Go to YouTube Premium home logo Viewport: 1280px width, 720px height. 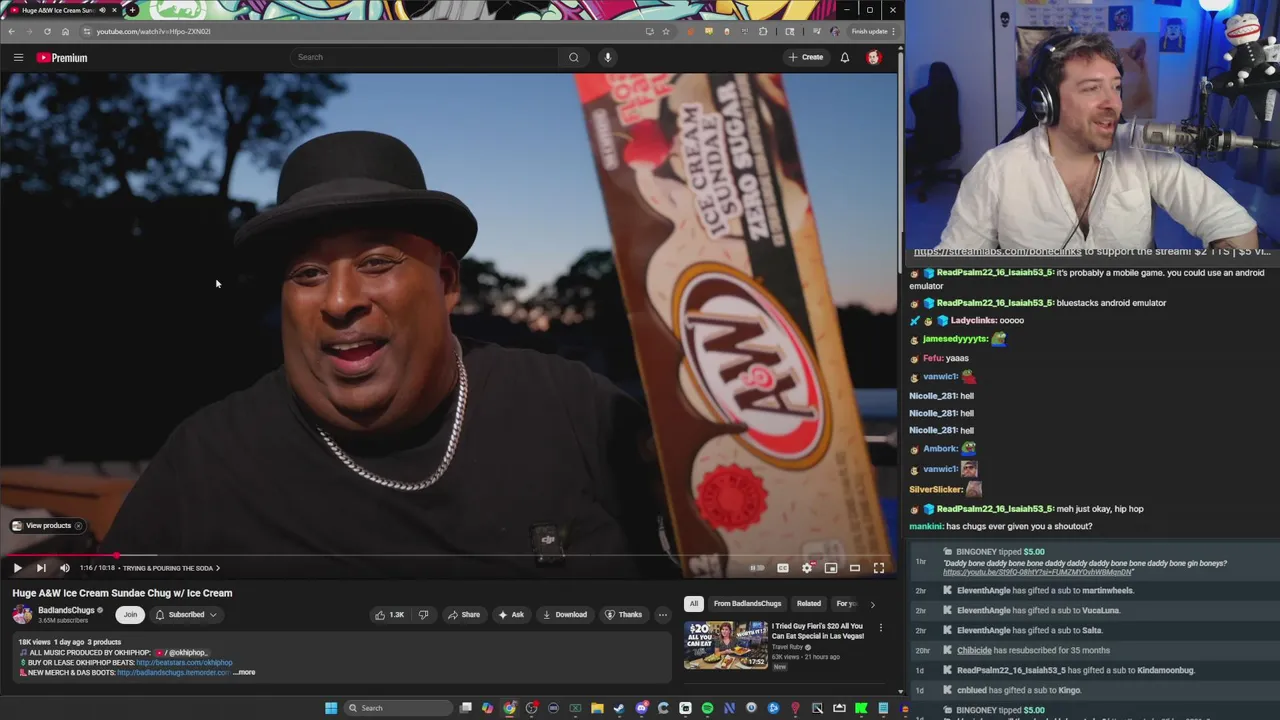[x=62, y=57]
